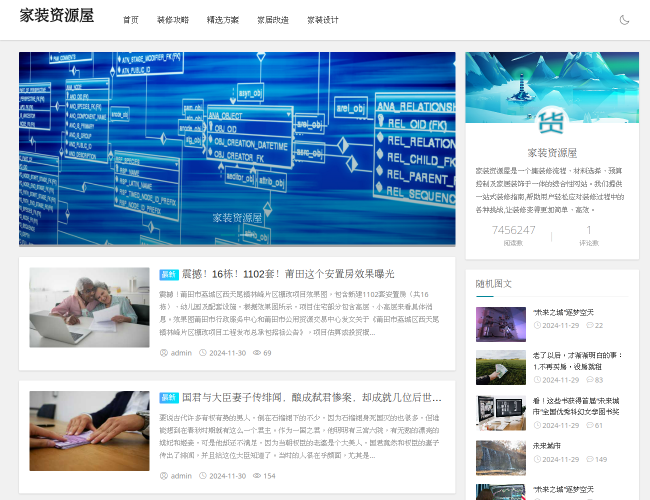650x500 pixels.
Task: Click the blue database diagram banner image
Action: click(x=237, y=149)
